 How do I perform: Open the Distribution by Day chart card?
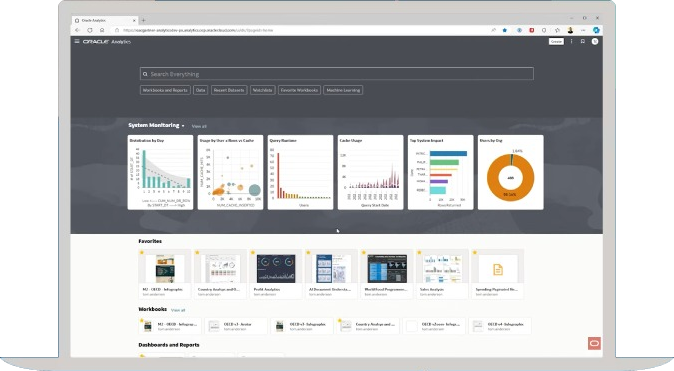[160, 172]
